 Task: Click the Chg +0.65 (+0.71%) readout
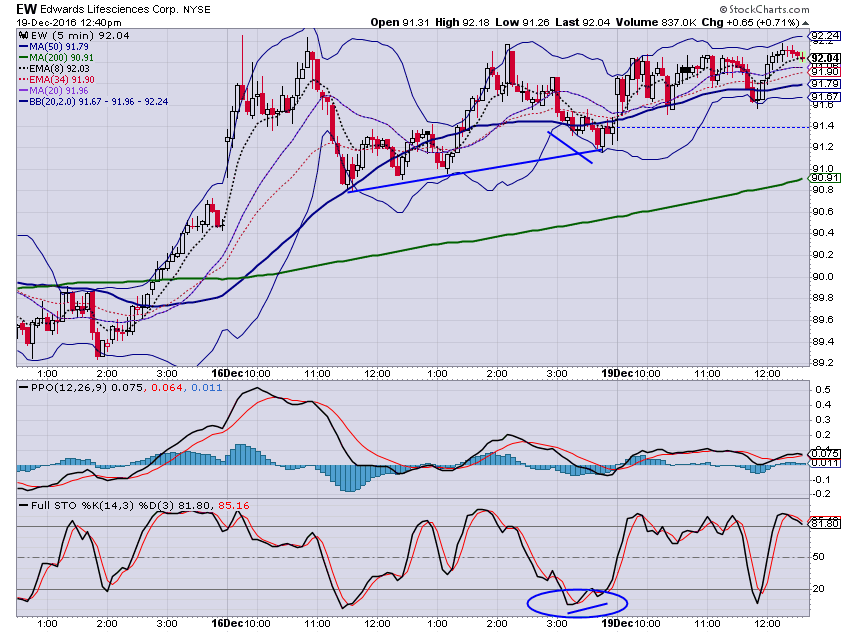[750, 22]
